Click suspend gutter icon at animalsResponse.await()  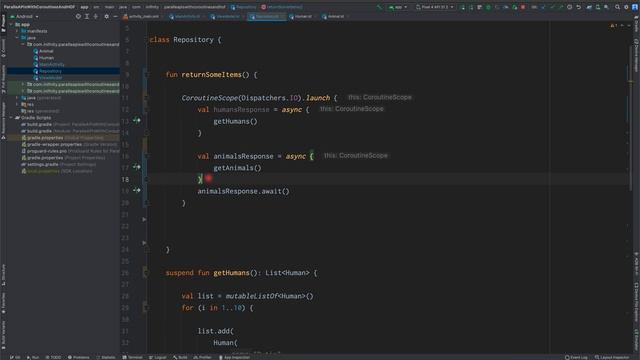pos(136,190)
